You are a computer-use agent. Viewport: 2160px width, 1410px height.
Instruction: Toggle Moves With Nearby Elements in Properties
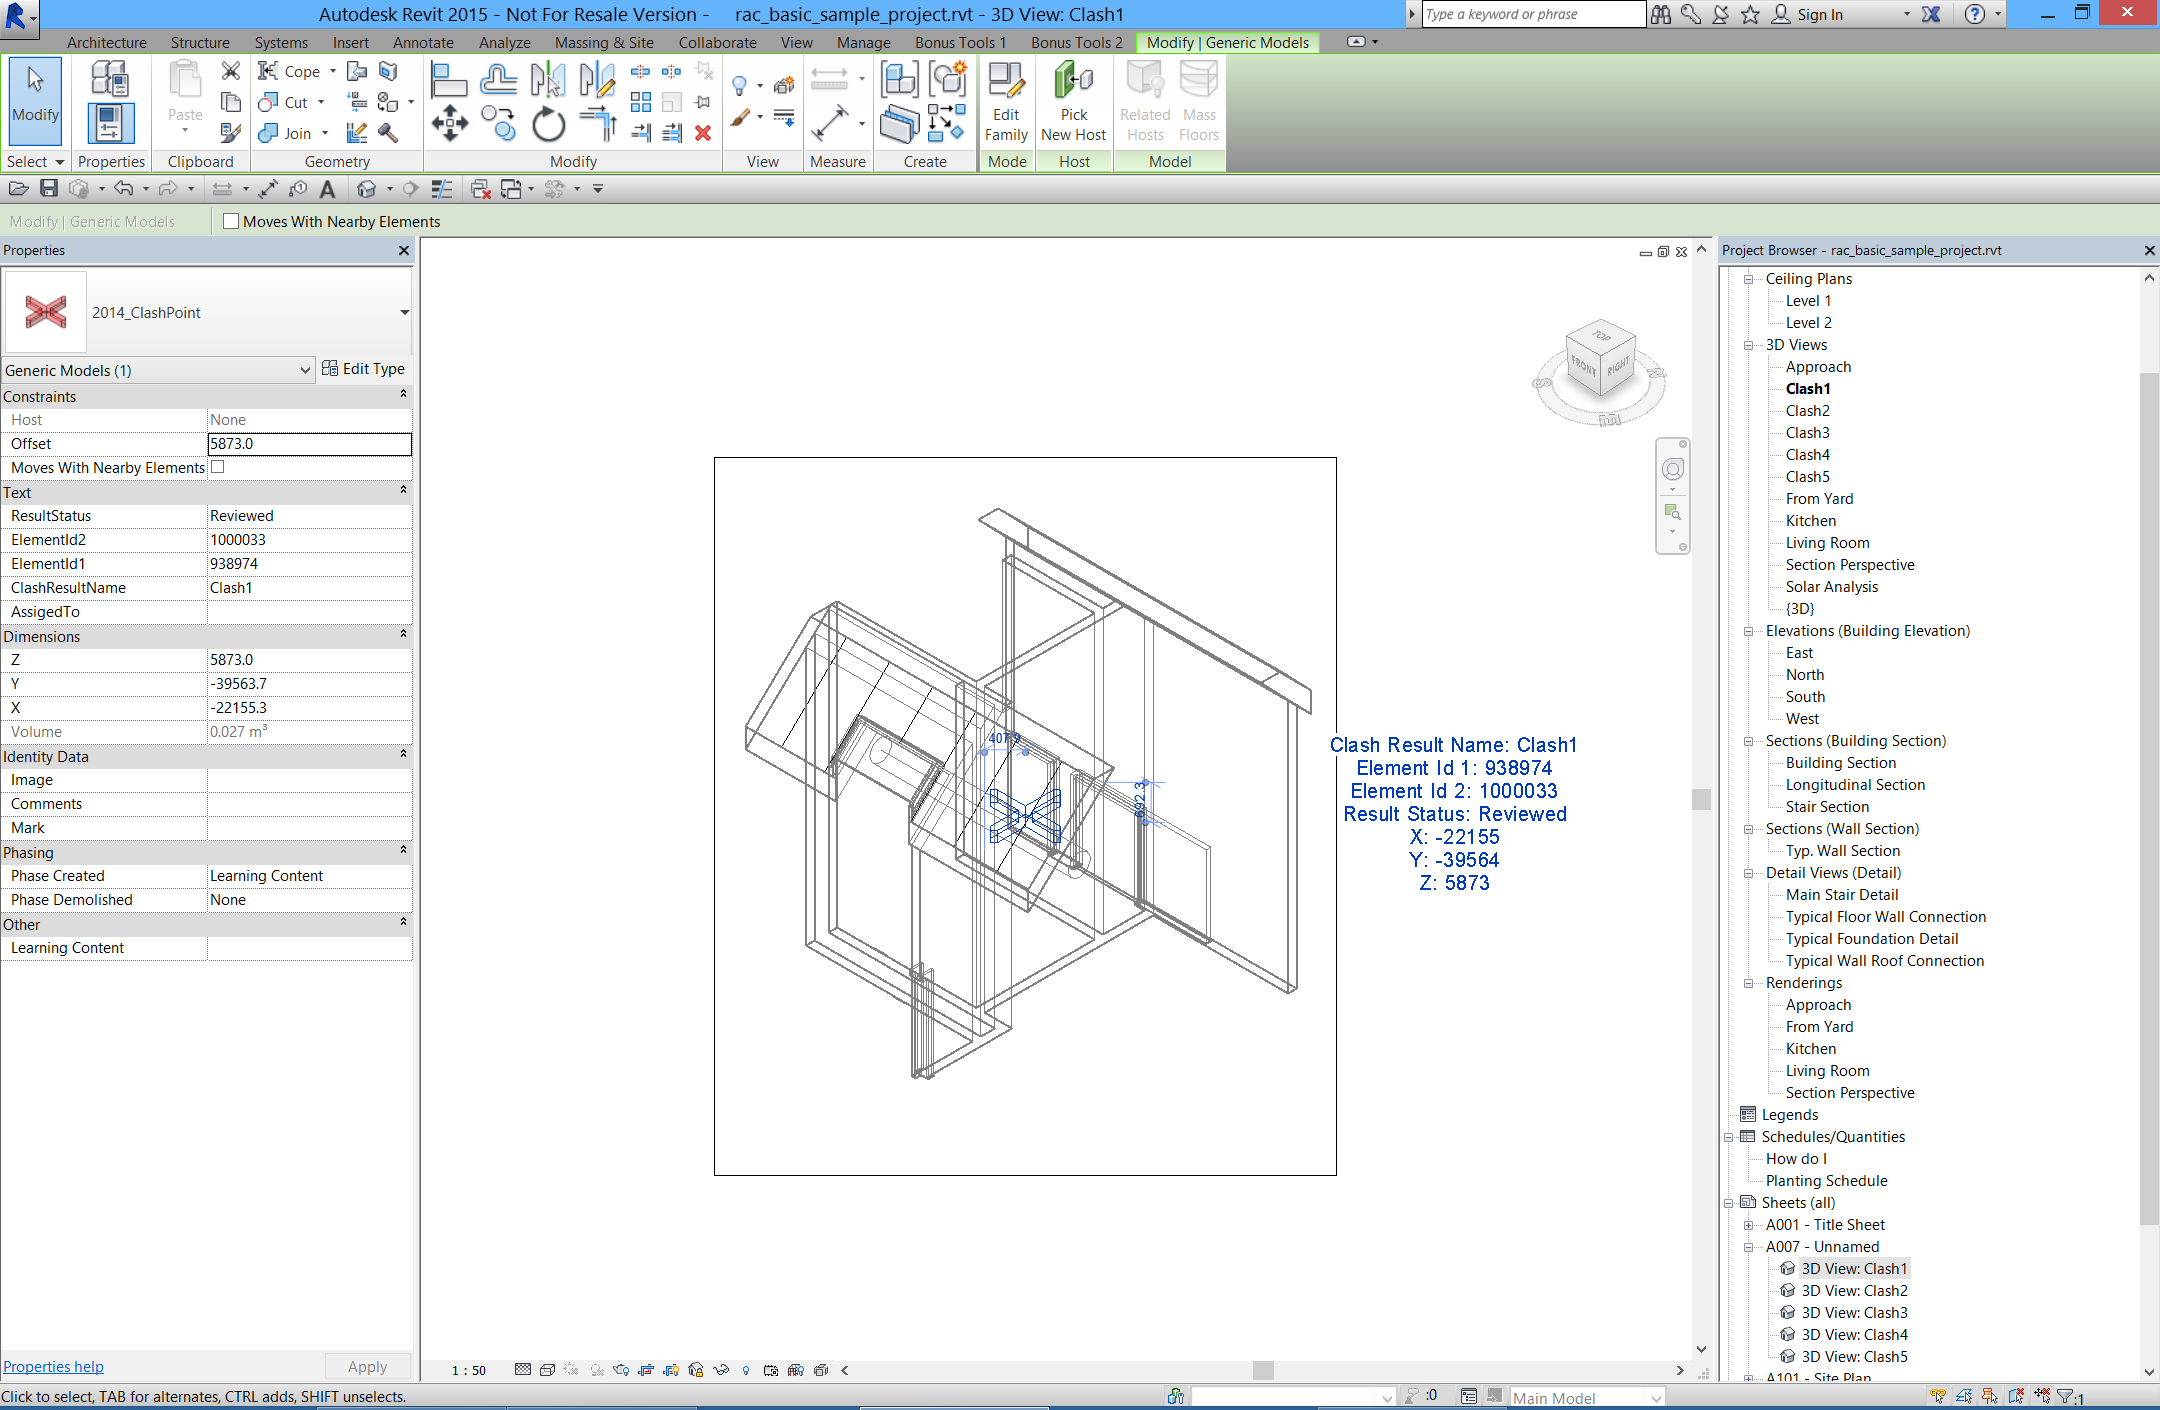pyautogui.click(x=218, y=467)
